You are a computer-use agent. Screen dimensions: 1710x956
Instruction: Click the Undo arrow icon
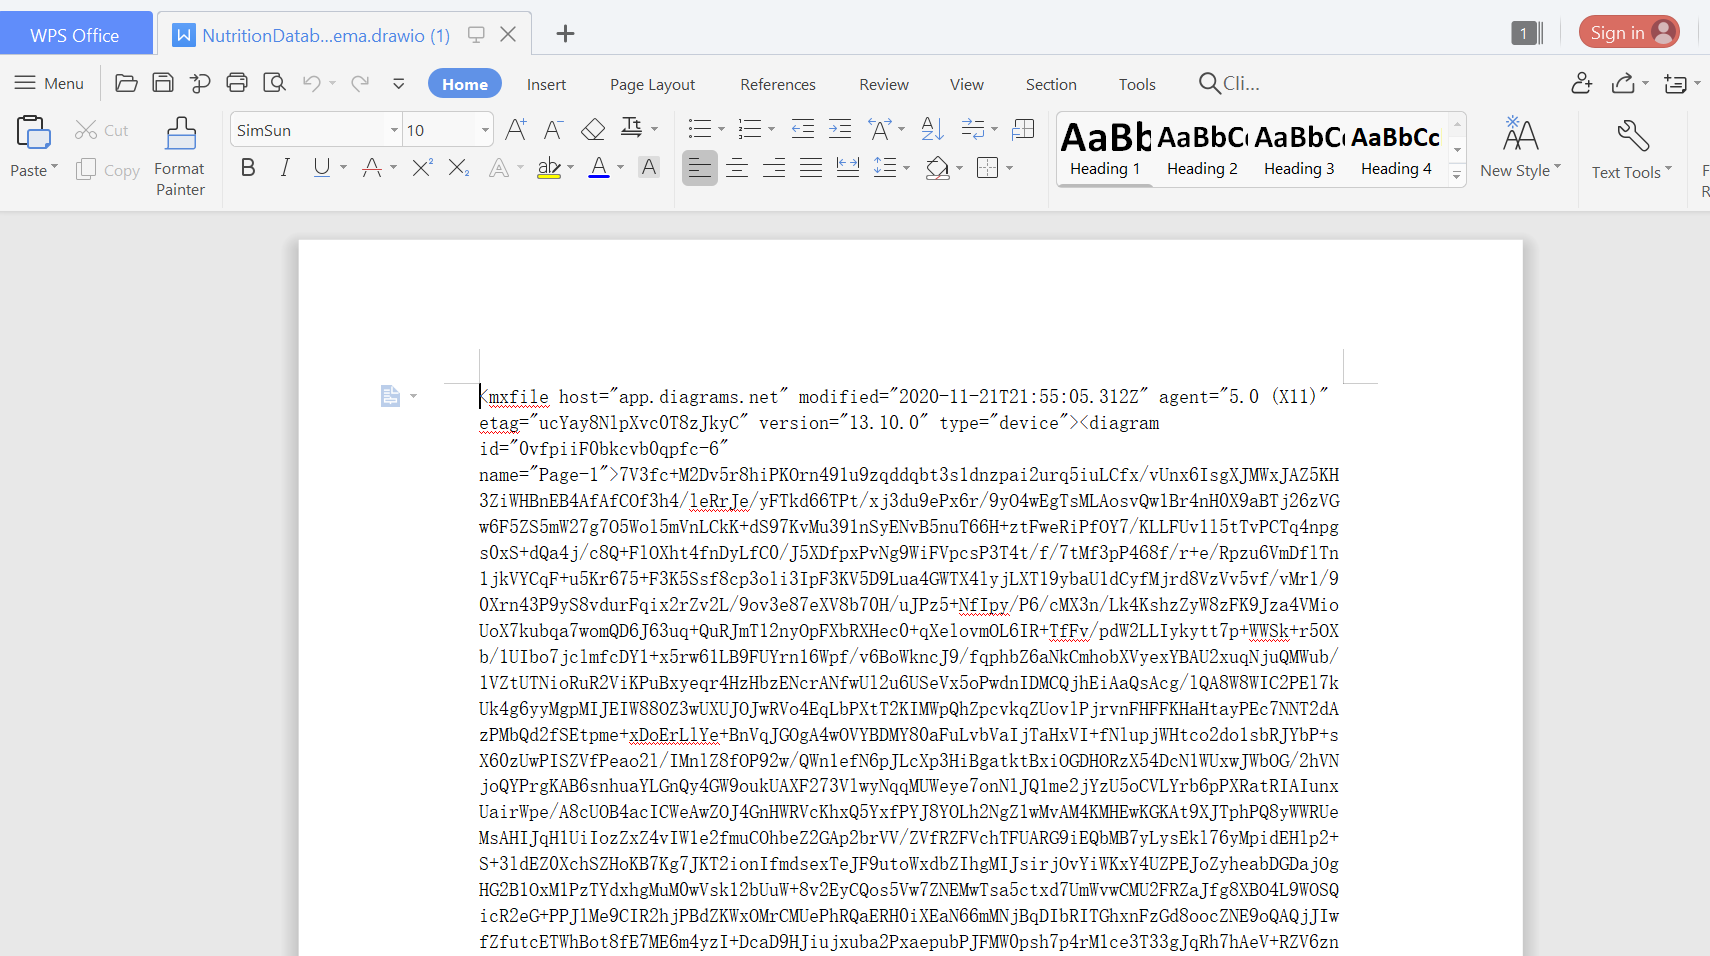312,83
